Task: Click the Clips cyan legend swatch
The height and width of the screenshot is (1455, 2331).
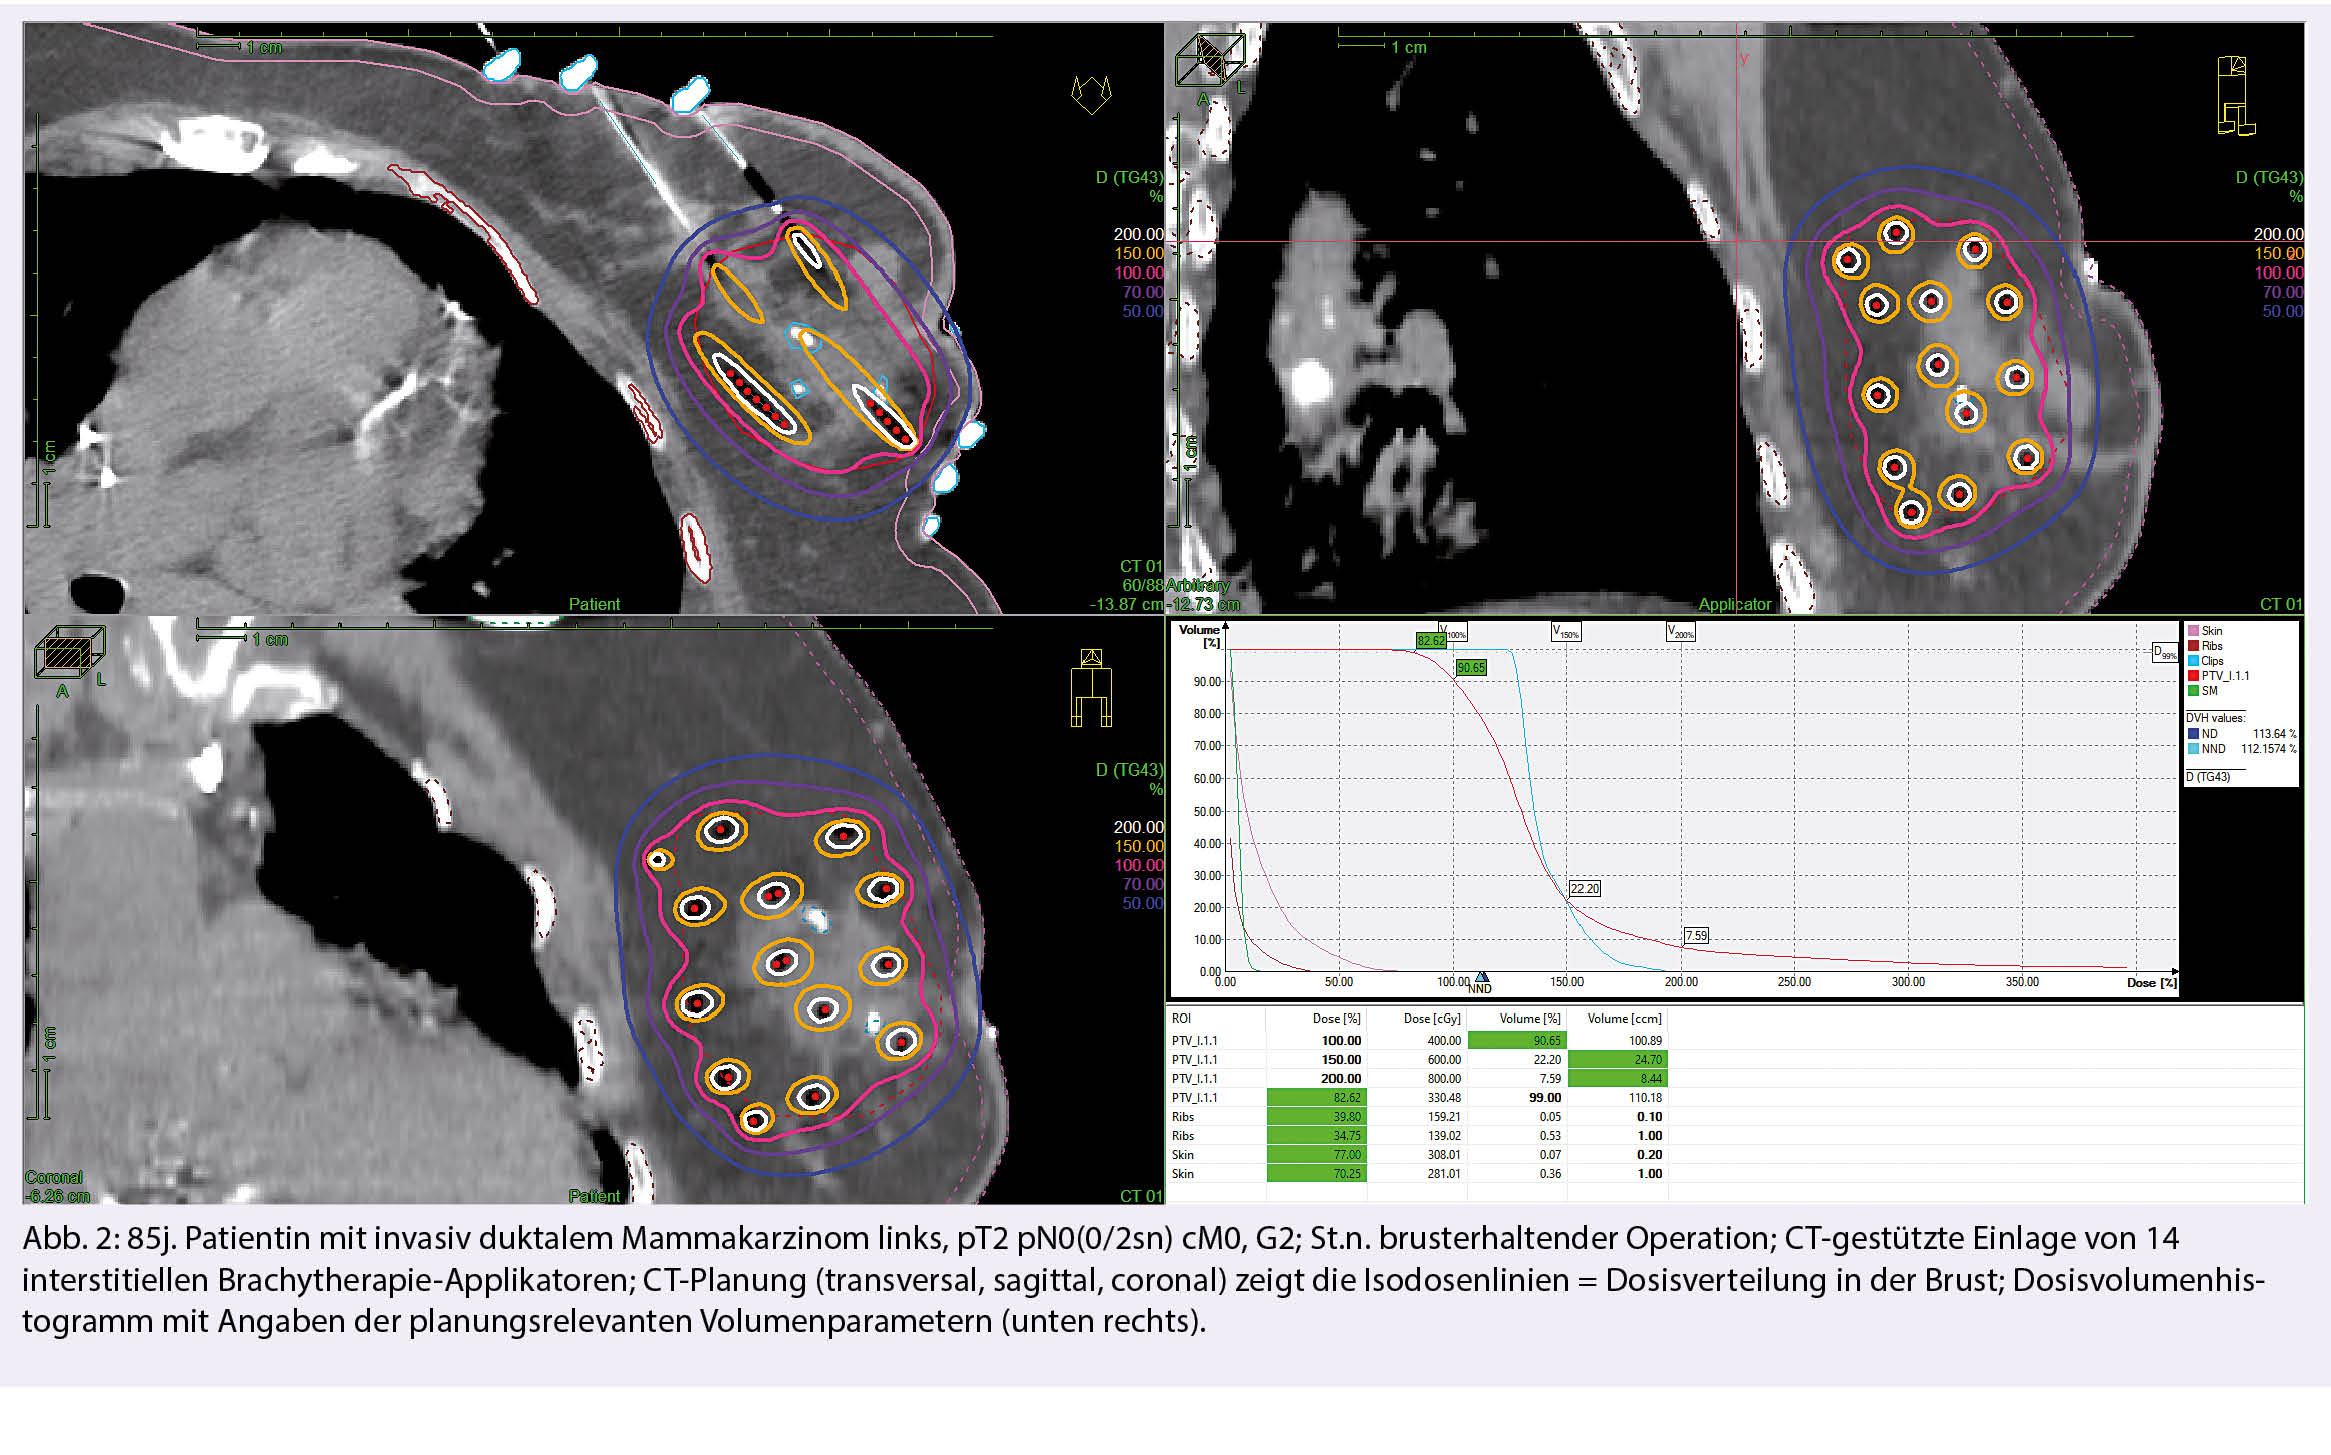Action: pyautogui.click(x=2194, y=661)
